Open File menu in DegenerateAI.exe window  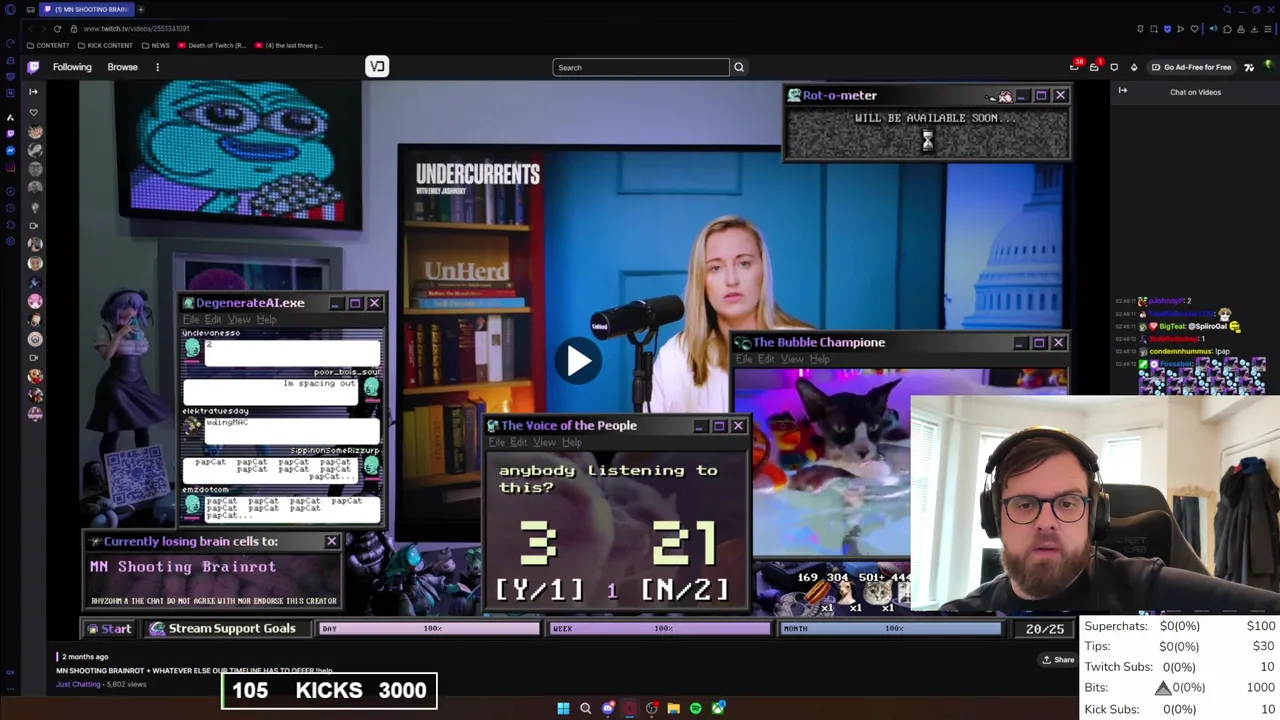190,319
